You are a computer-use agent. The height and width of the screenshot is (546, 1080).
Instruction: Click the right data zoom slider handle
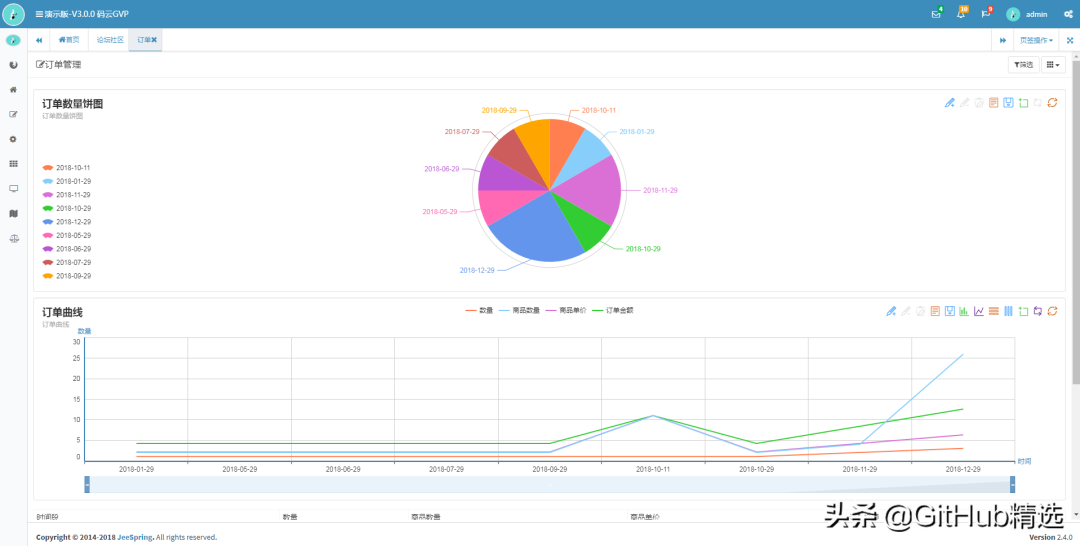(1012, 485)
